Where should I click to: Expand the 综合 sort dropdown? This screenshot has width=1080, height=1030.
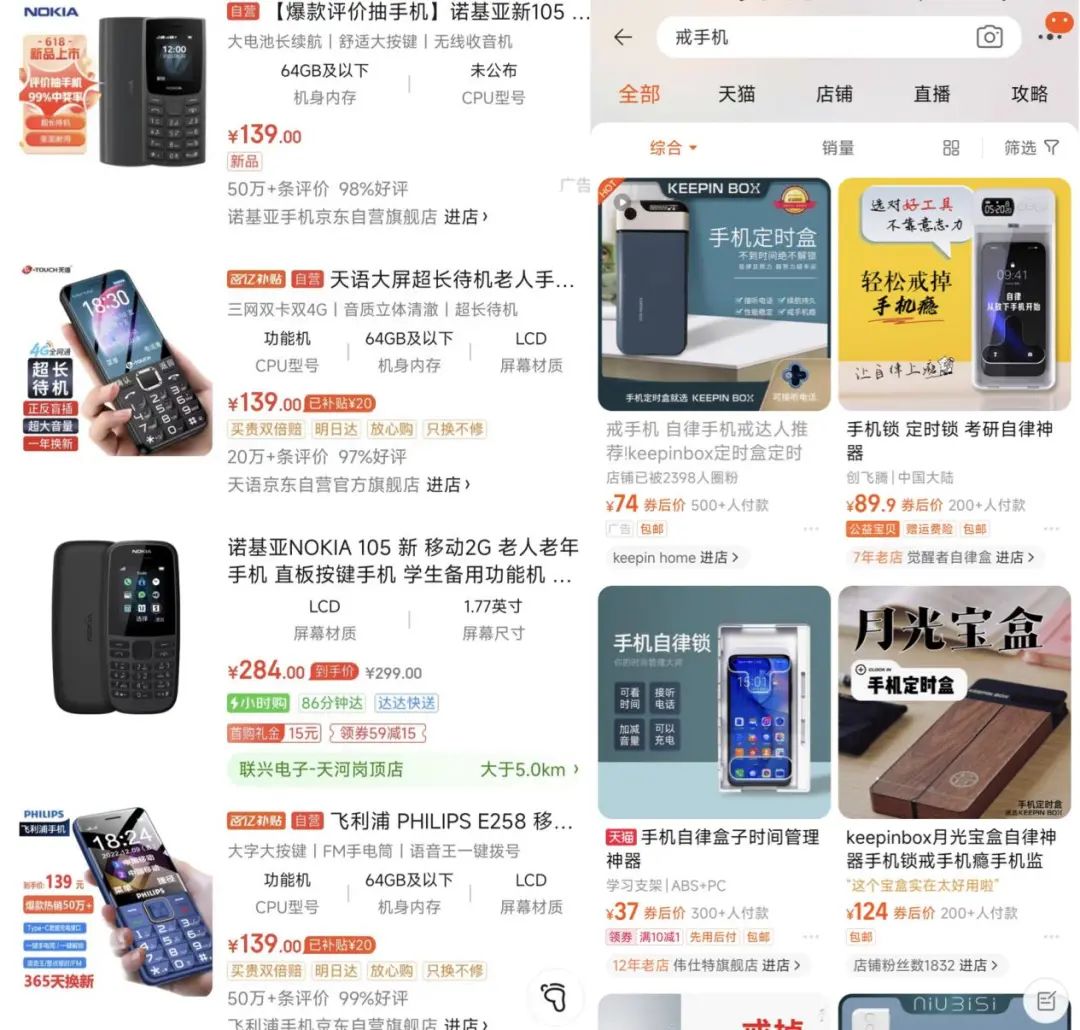tap(673, 147)
